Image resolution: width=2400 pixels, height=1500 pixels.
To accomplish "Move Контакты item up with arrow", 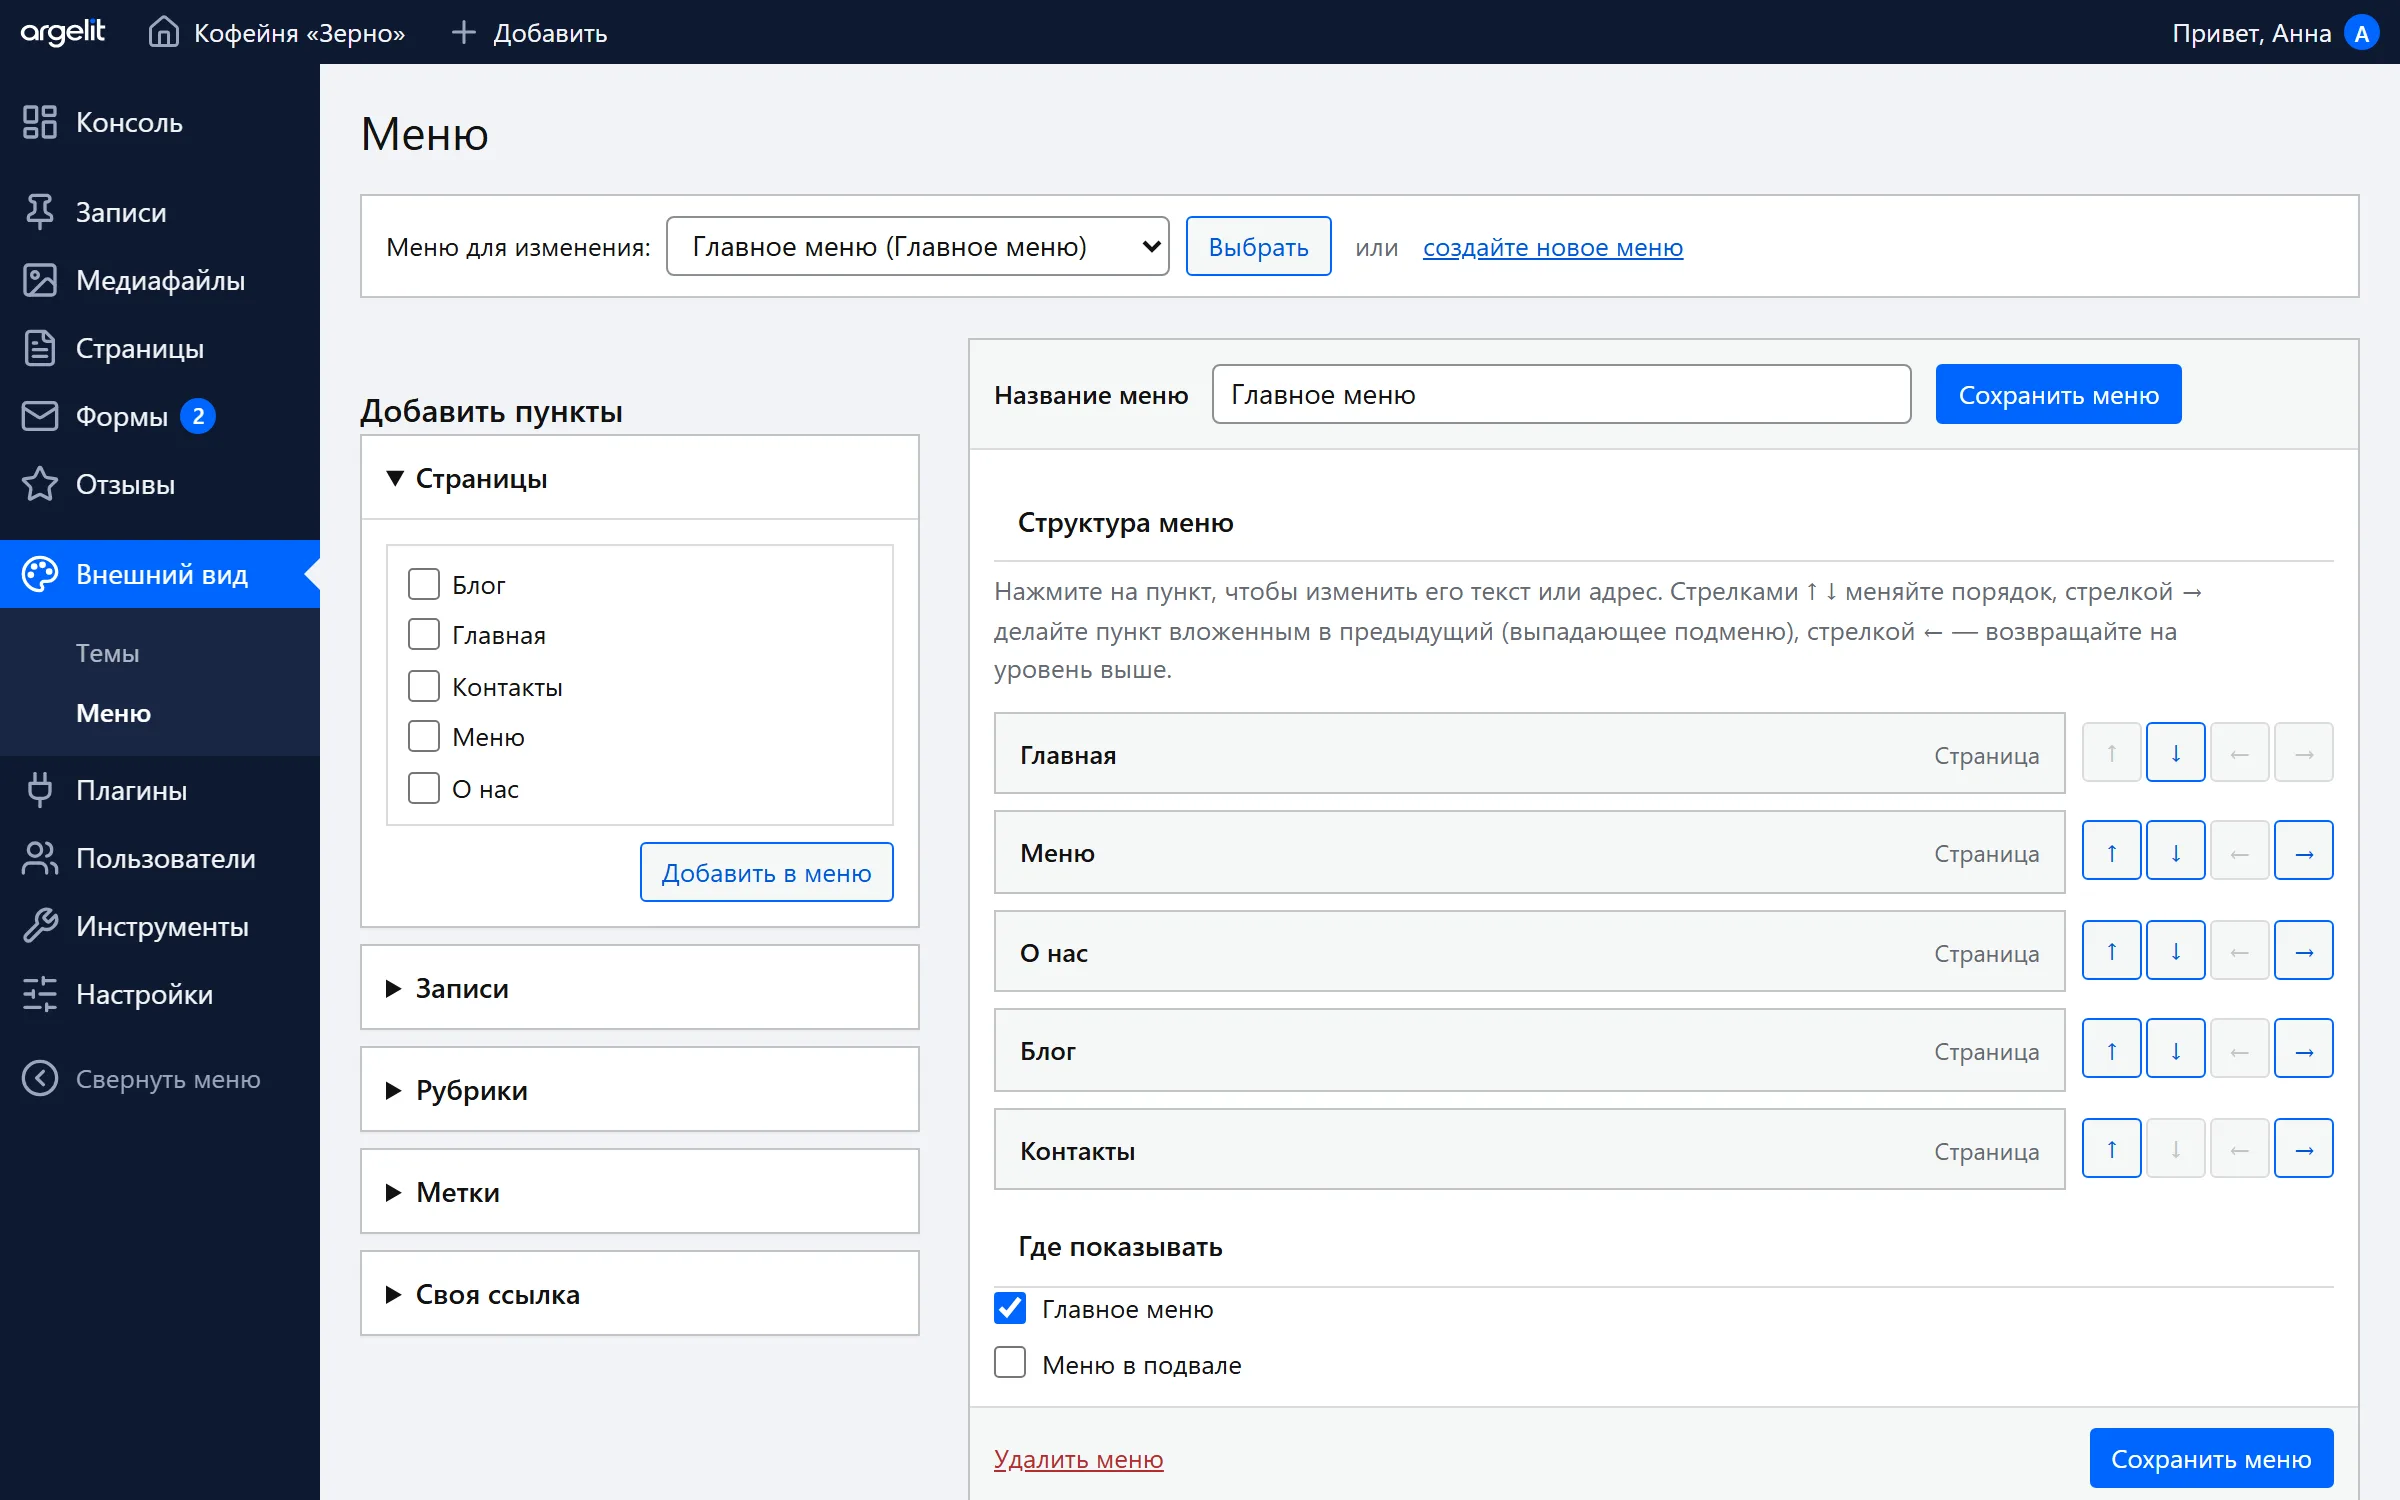I will tap(2111, 1148).
